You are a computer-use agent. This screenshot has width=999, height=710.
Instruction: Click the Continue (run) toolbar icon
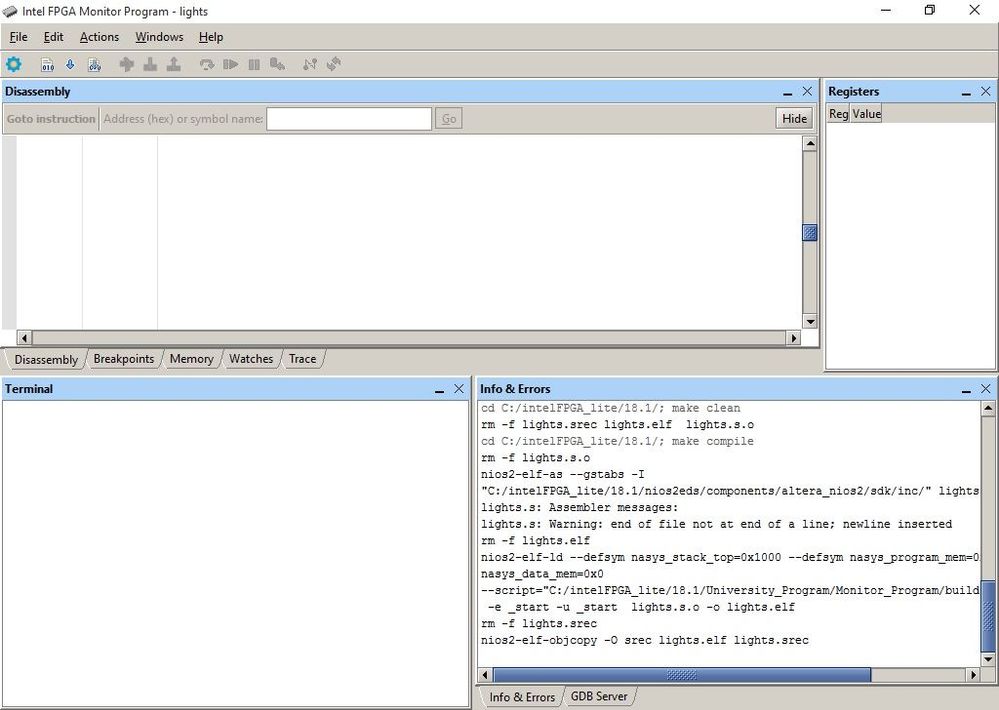230,64
